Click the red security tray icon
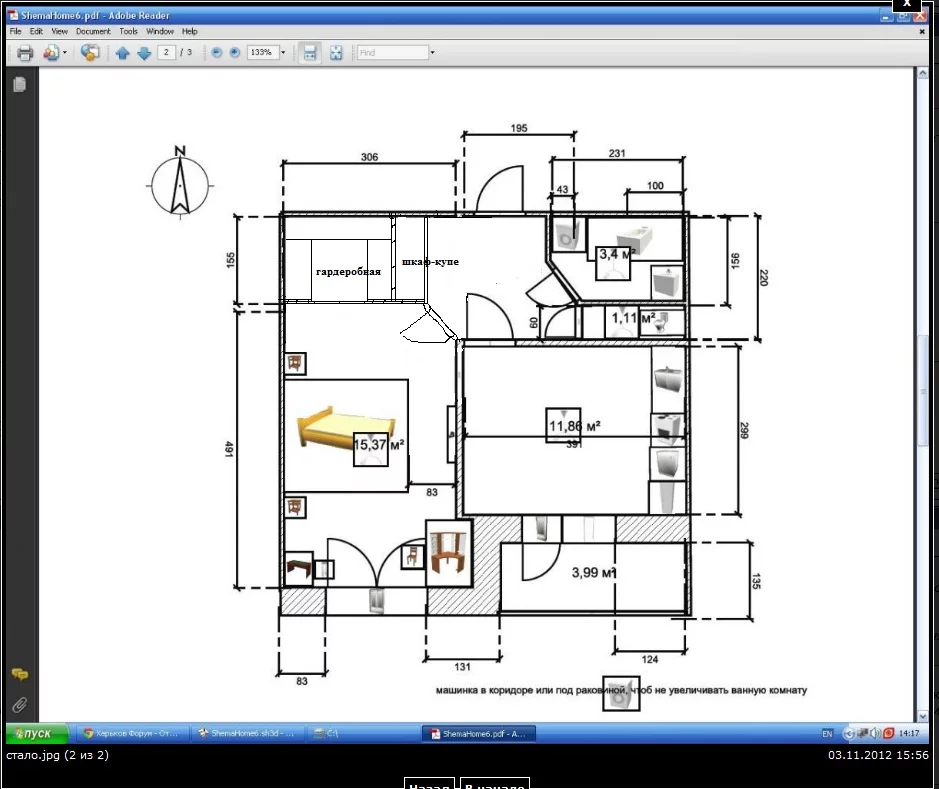Image resolution: width=939 pixels, height=789 pixels. 889,733
